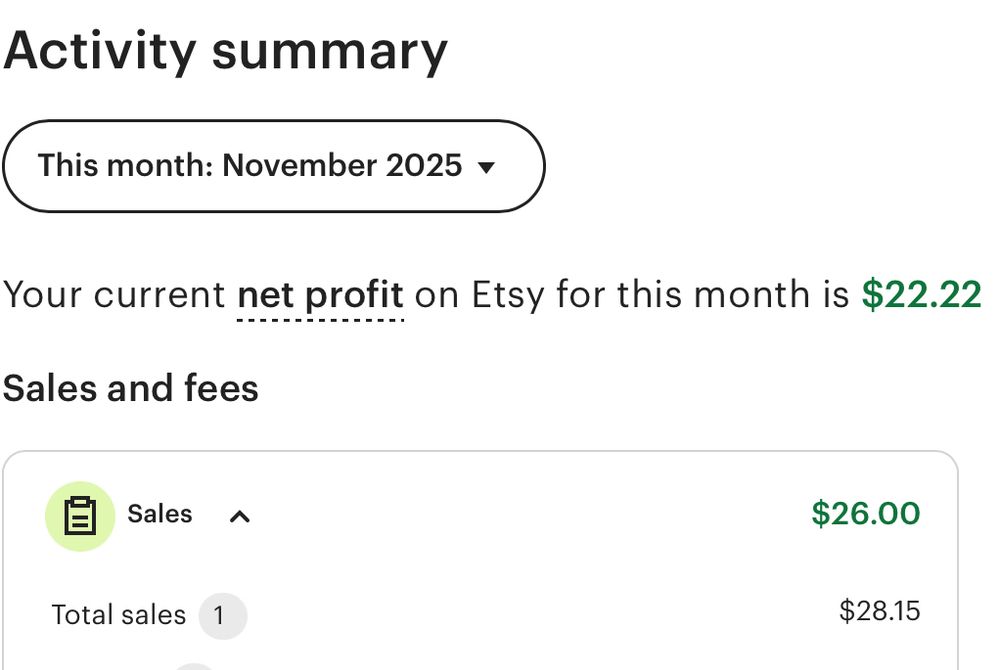Click the cut-off badge under Total sales
The width and height of the screenshot is (1000, 670).
pyautogui.click(x=195, y=665)
